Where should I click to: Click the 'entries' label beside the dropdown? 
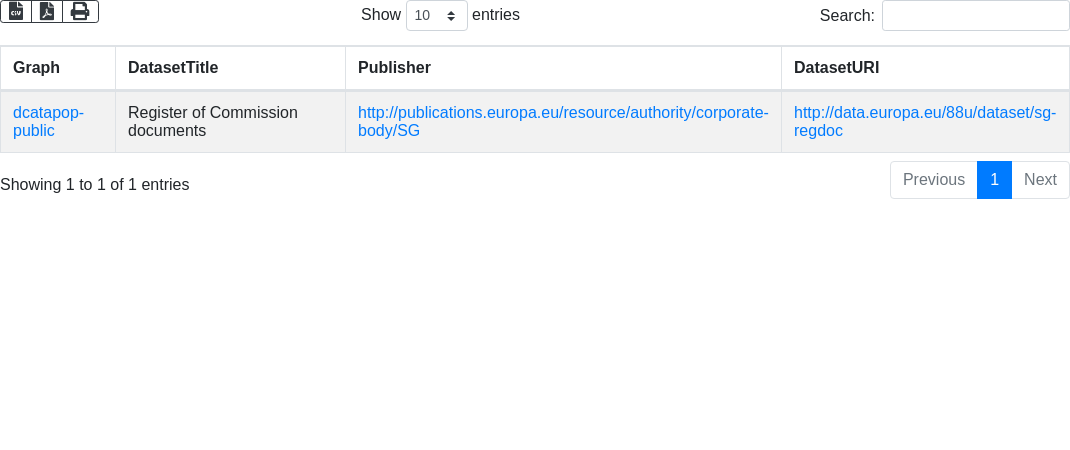496,15
